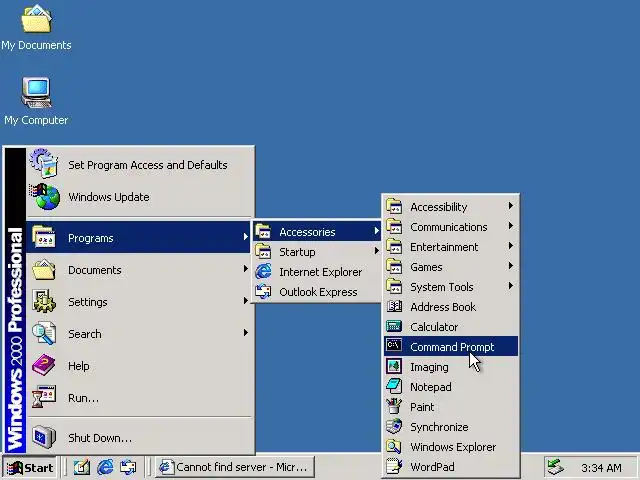Switch to Cannot find server taskbar button
Image resolution: width=640 pixels, height=480 pixels.
pos(235,467)
